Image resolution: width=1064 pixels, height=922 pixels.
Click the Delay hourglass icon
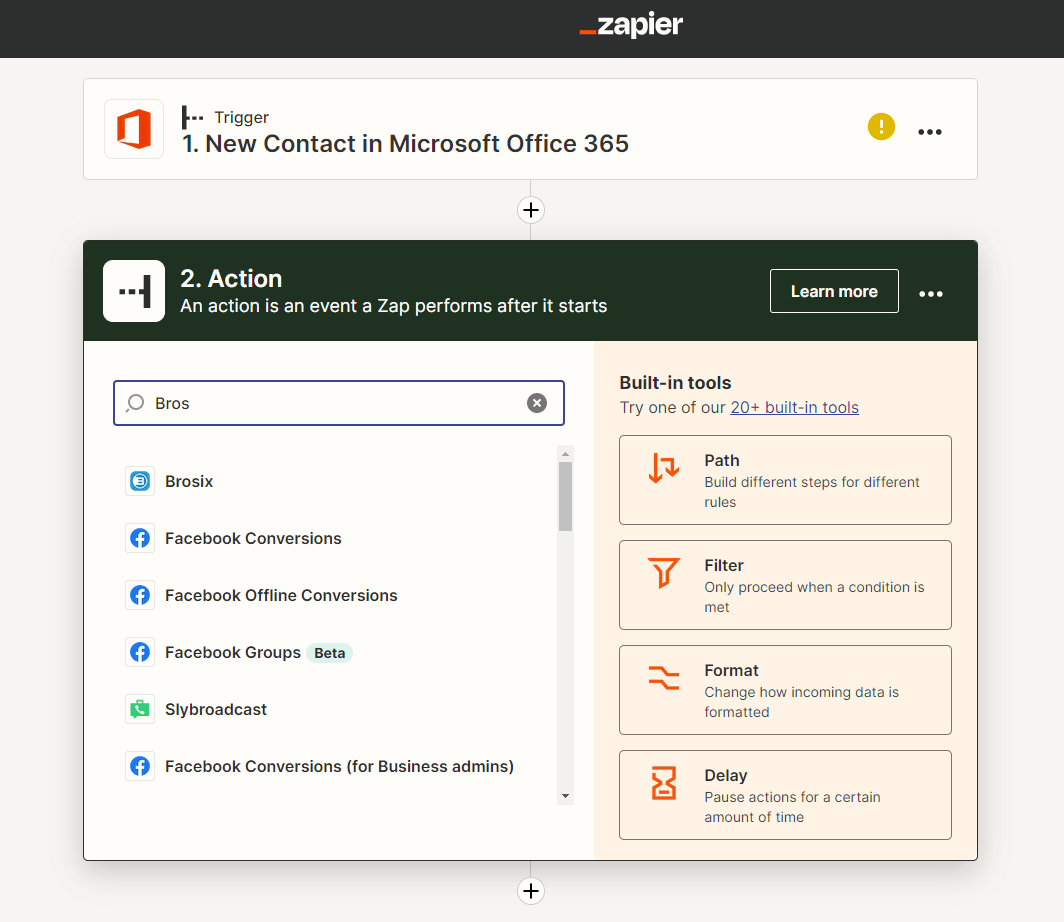point(664,783)
